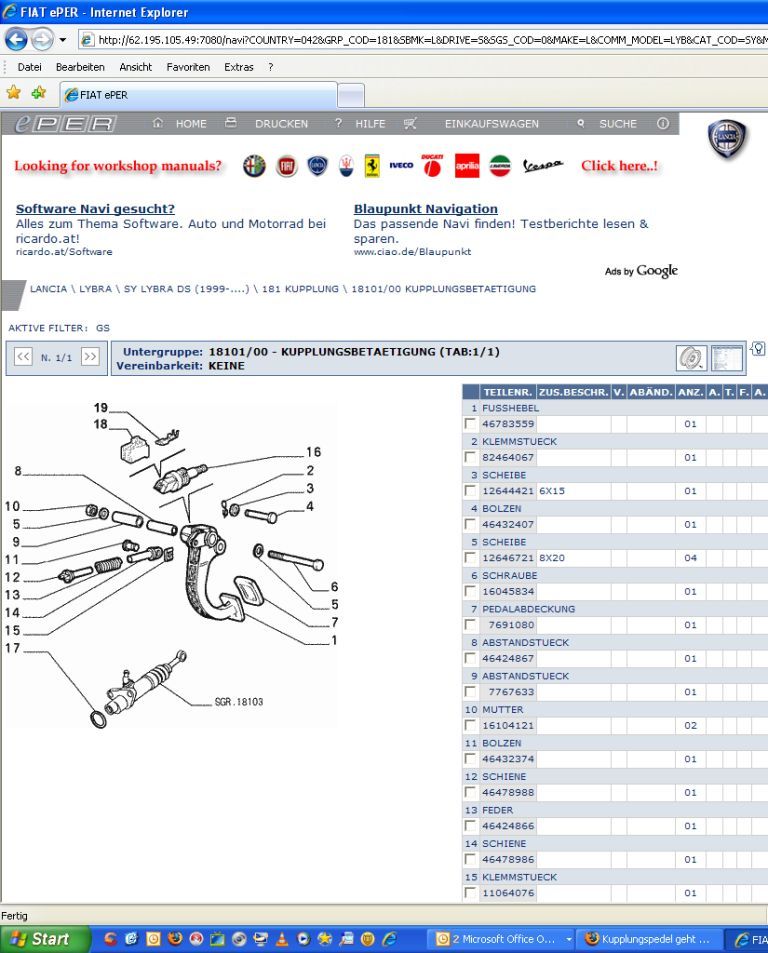This screenshot has height=953, width=768.
Task: Open the EINKAUFSWAGEN shopping cart
Action: coord(492,124)
